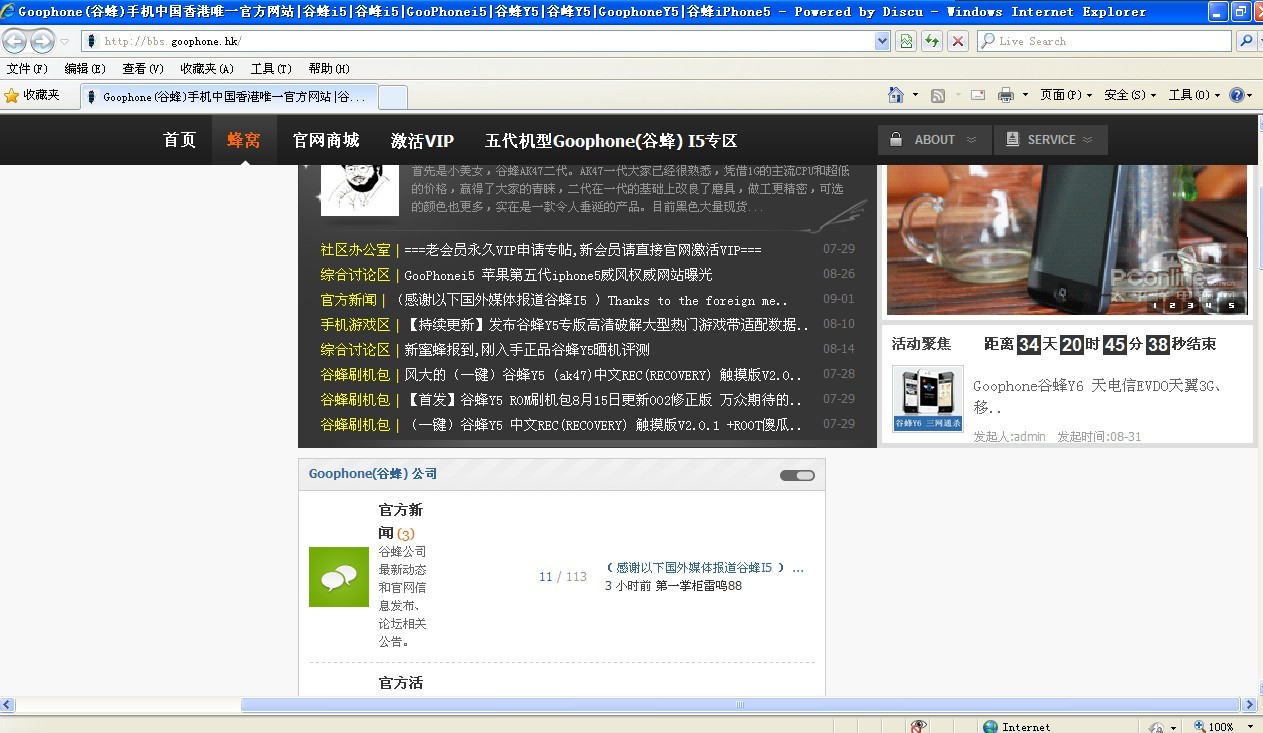
Task: Click the search magnifier icon
Action: [x=1244, y=41]
